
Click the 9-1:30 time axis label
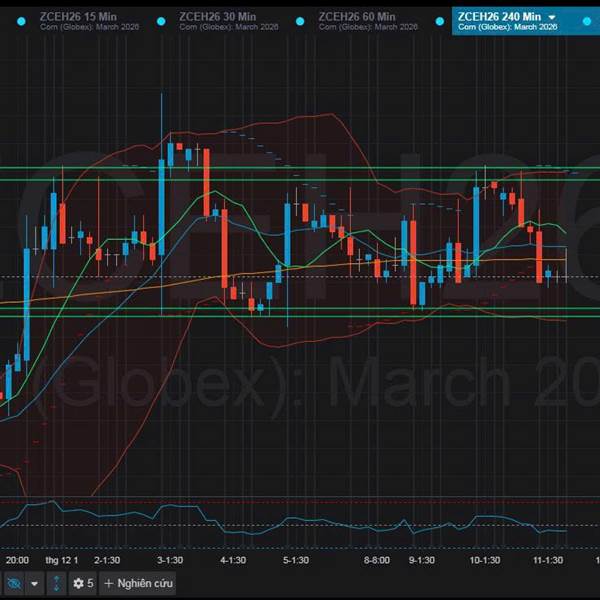pyautogui.click(x=422, y=560)
